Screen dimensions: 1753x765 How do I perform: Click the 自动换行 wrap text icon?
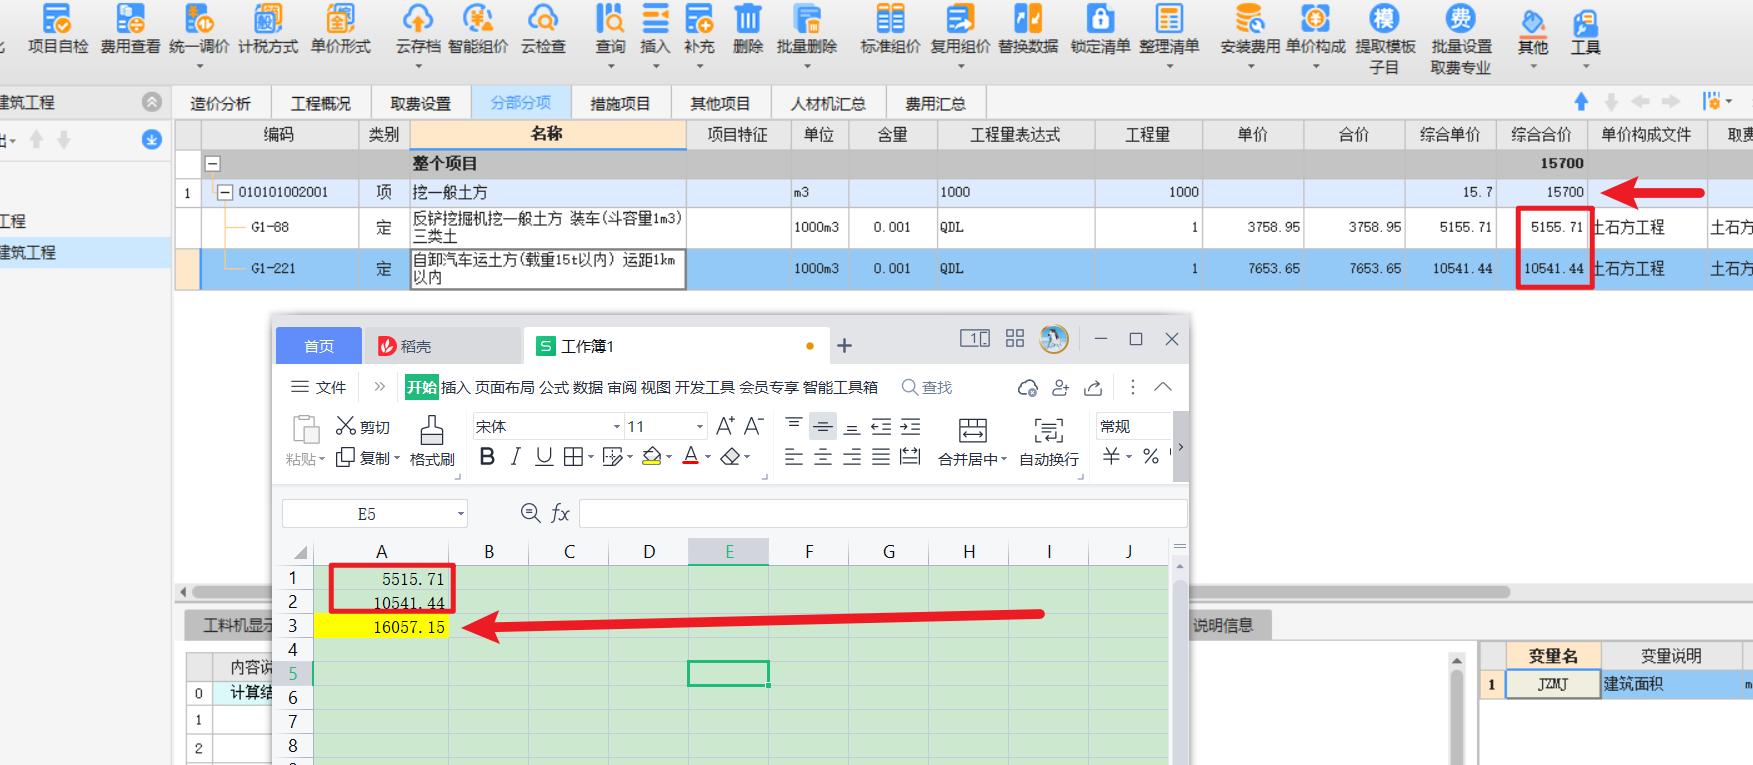[x=1048, y=431]
